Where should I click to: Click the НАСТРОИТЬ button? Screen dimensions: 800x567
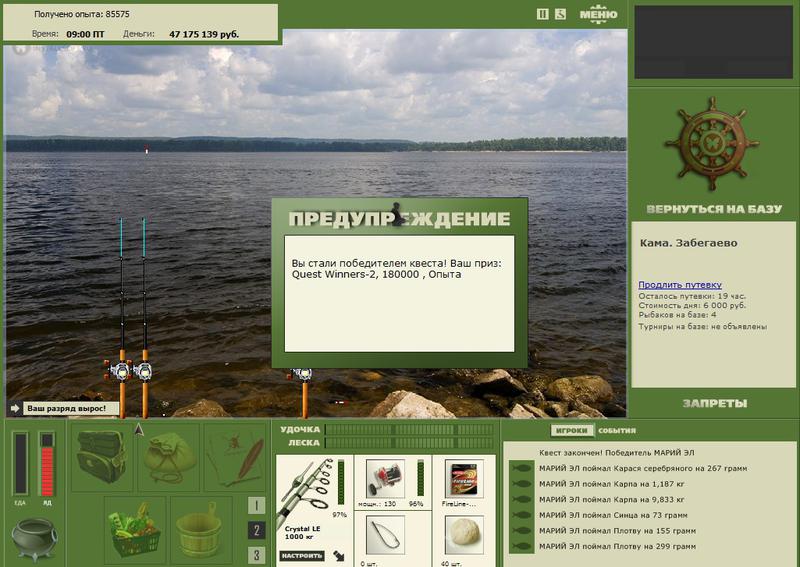[x=302, y=556]
